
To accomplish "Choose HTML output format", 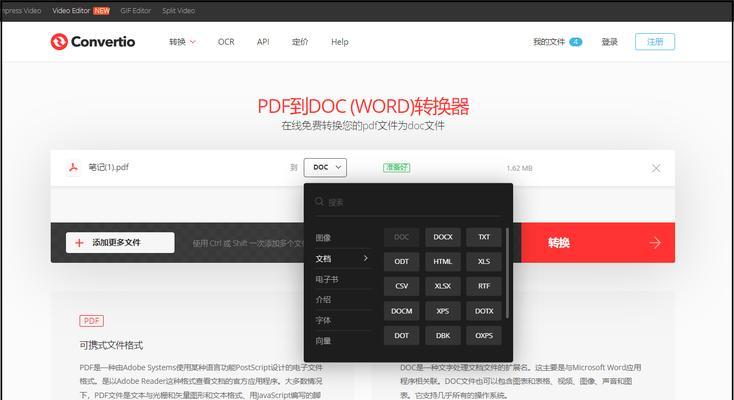I will [x=443, y=261].
